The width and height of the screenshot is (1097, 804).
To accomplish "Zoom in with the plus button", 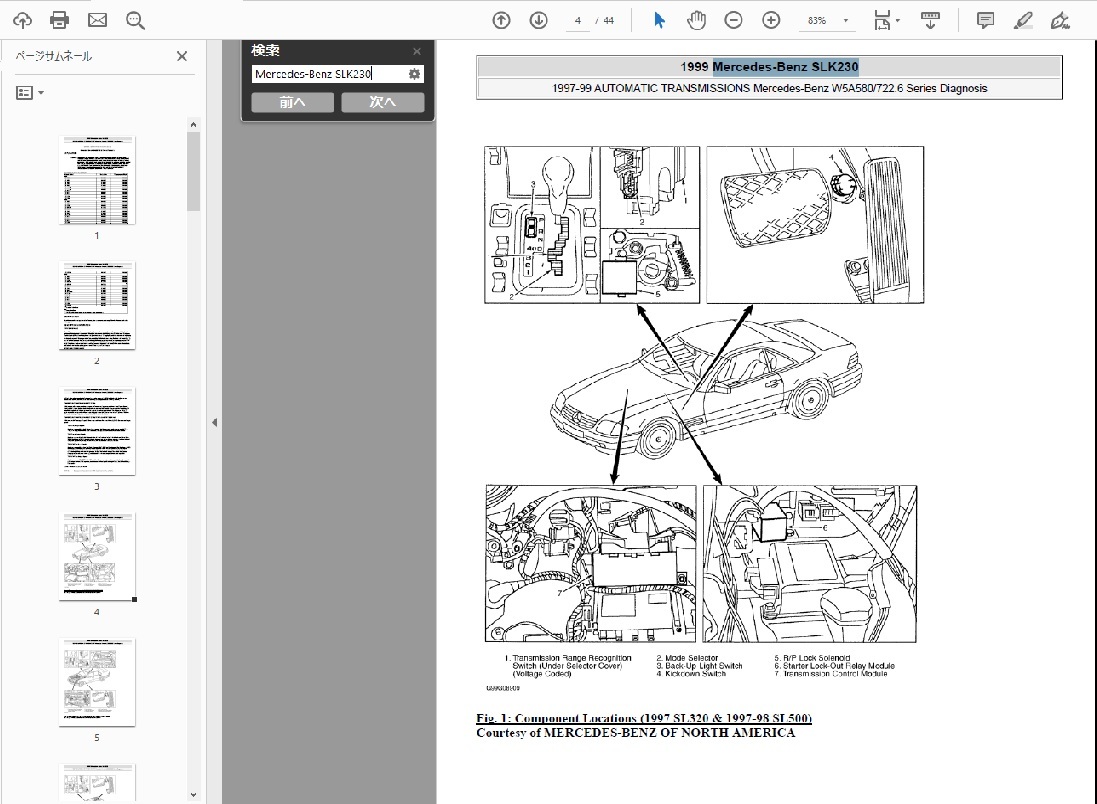I will coord(771,20).
